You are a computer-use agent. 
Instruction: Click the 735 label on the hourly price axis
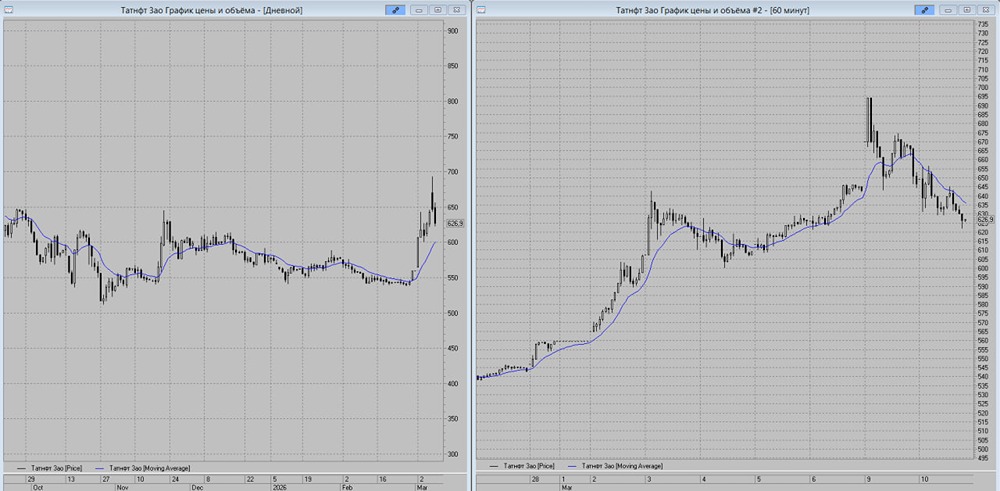[983, 24]
